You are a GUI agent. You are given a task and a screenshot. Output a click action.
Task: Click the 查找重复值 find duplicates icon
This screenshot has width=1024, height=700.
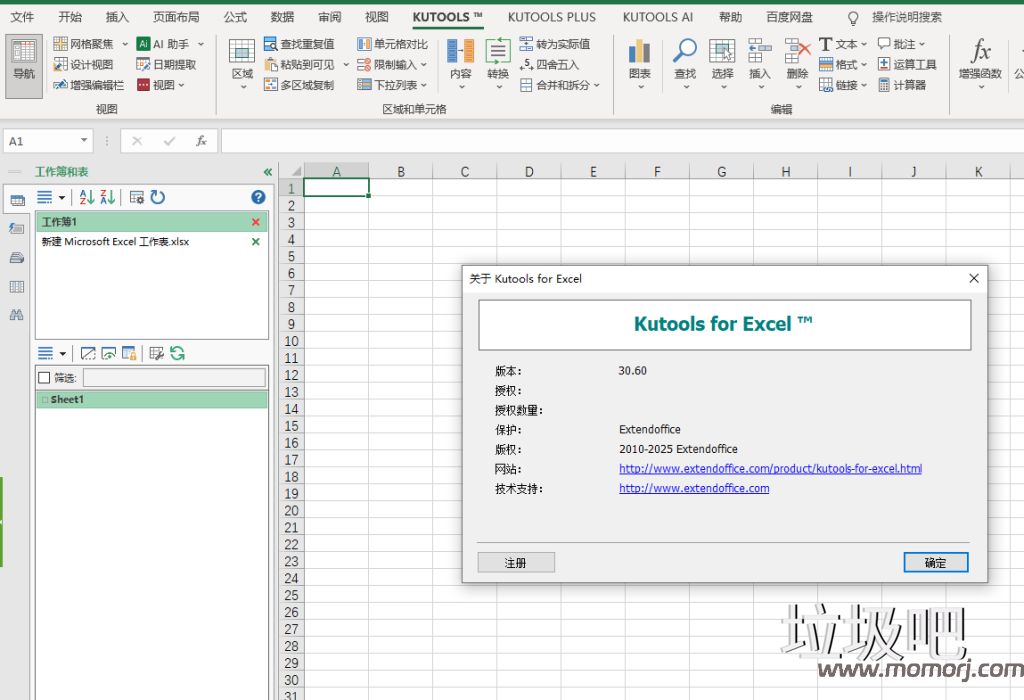271,44
